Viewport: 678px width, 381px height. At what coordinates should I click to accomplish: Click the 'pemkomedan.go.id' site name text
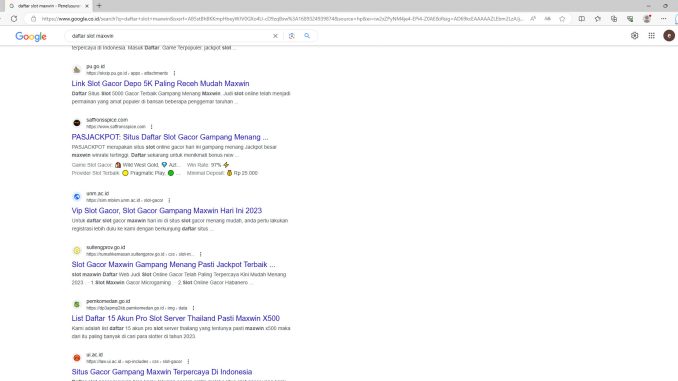click(x=108, y=301)
